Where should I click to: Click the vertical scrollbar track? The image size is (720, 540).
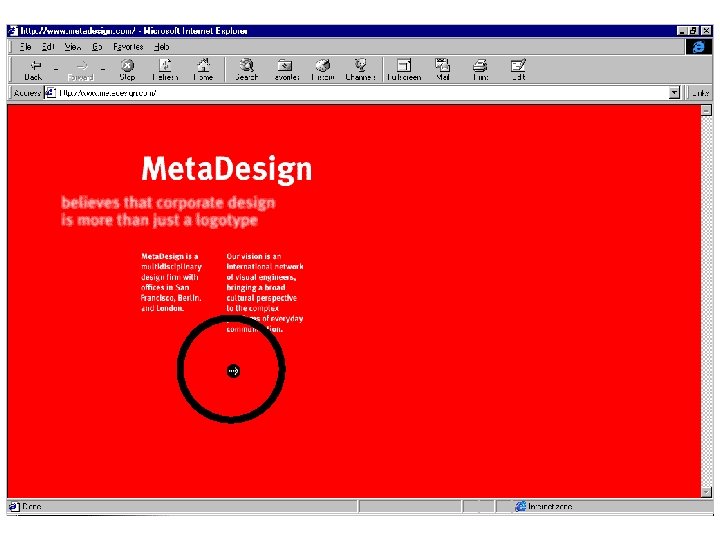coord(706,301)
